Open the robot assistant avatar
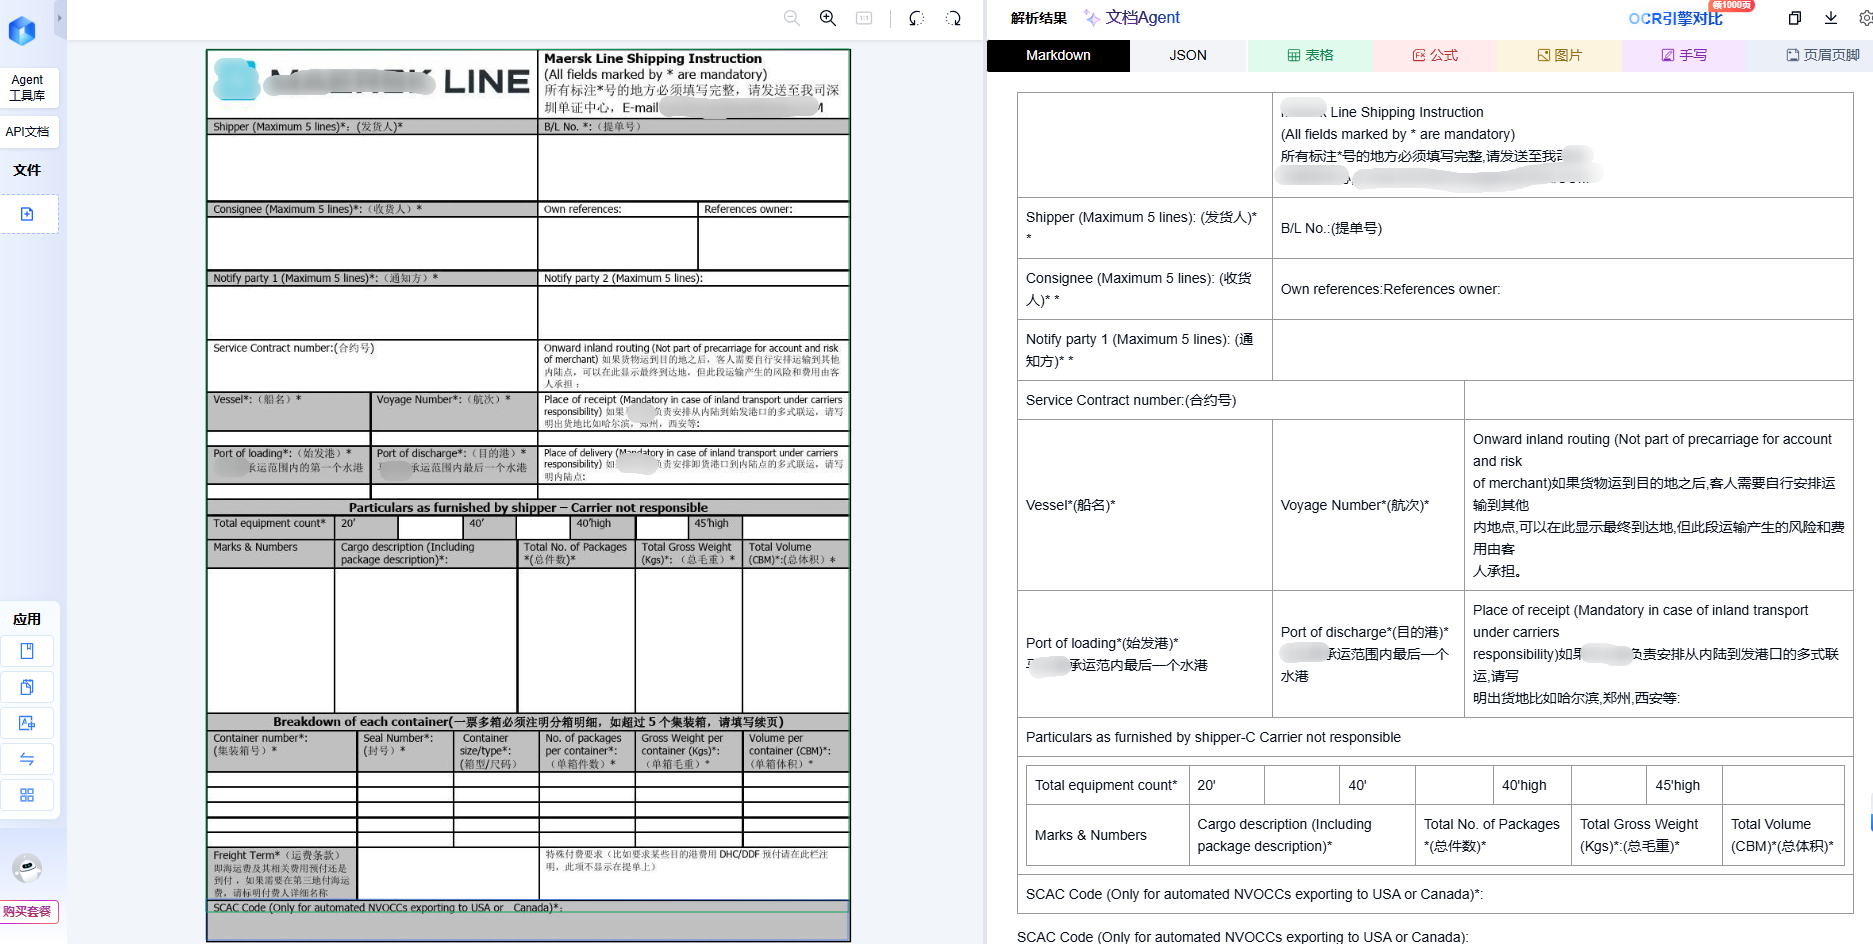Screen dimensions: 1873x944 (27, 868)
